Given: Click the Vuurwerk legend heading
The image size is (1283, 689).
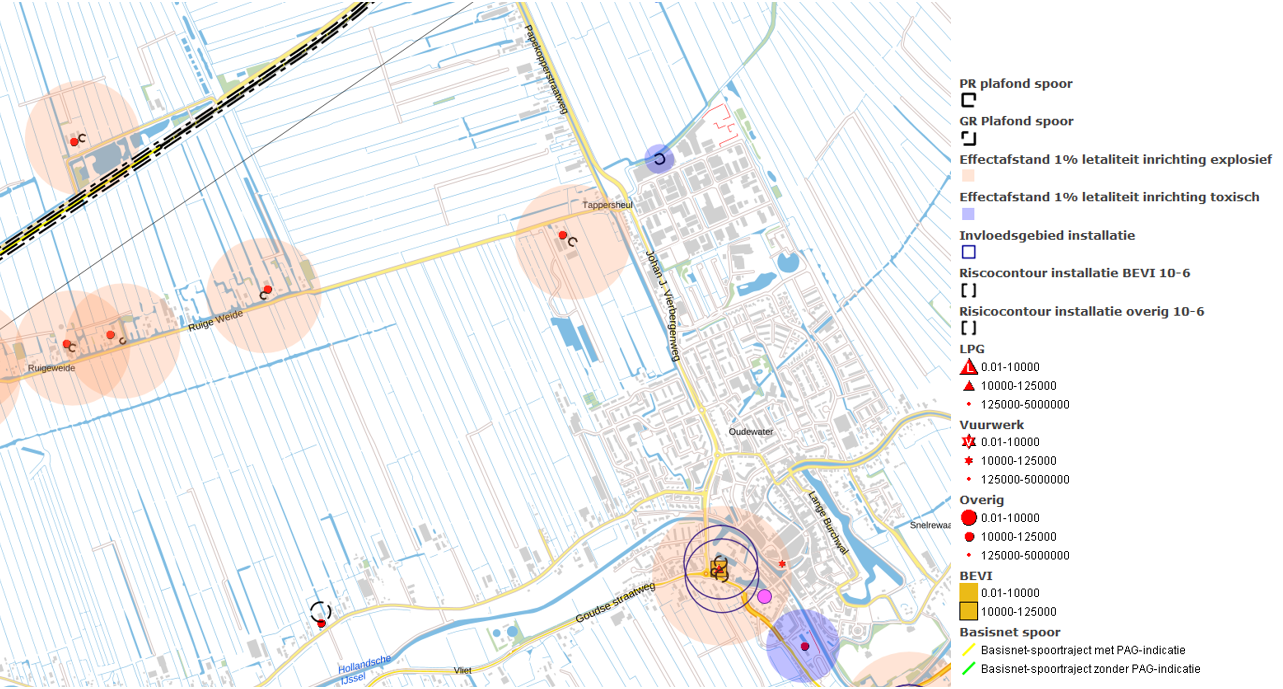Looking at the screenshot, I should (x=990, y=425).
